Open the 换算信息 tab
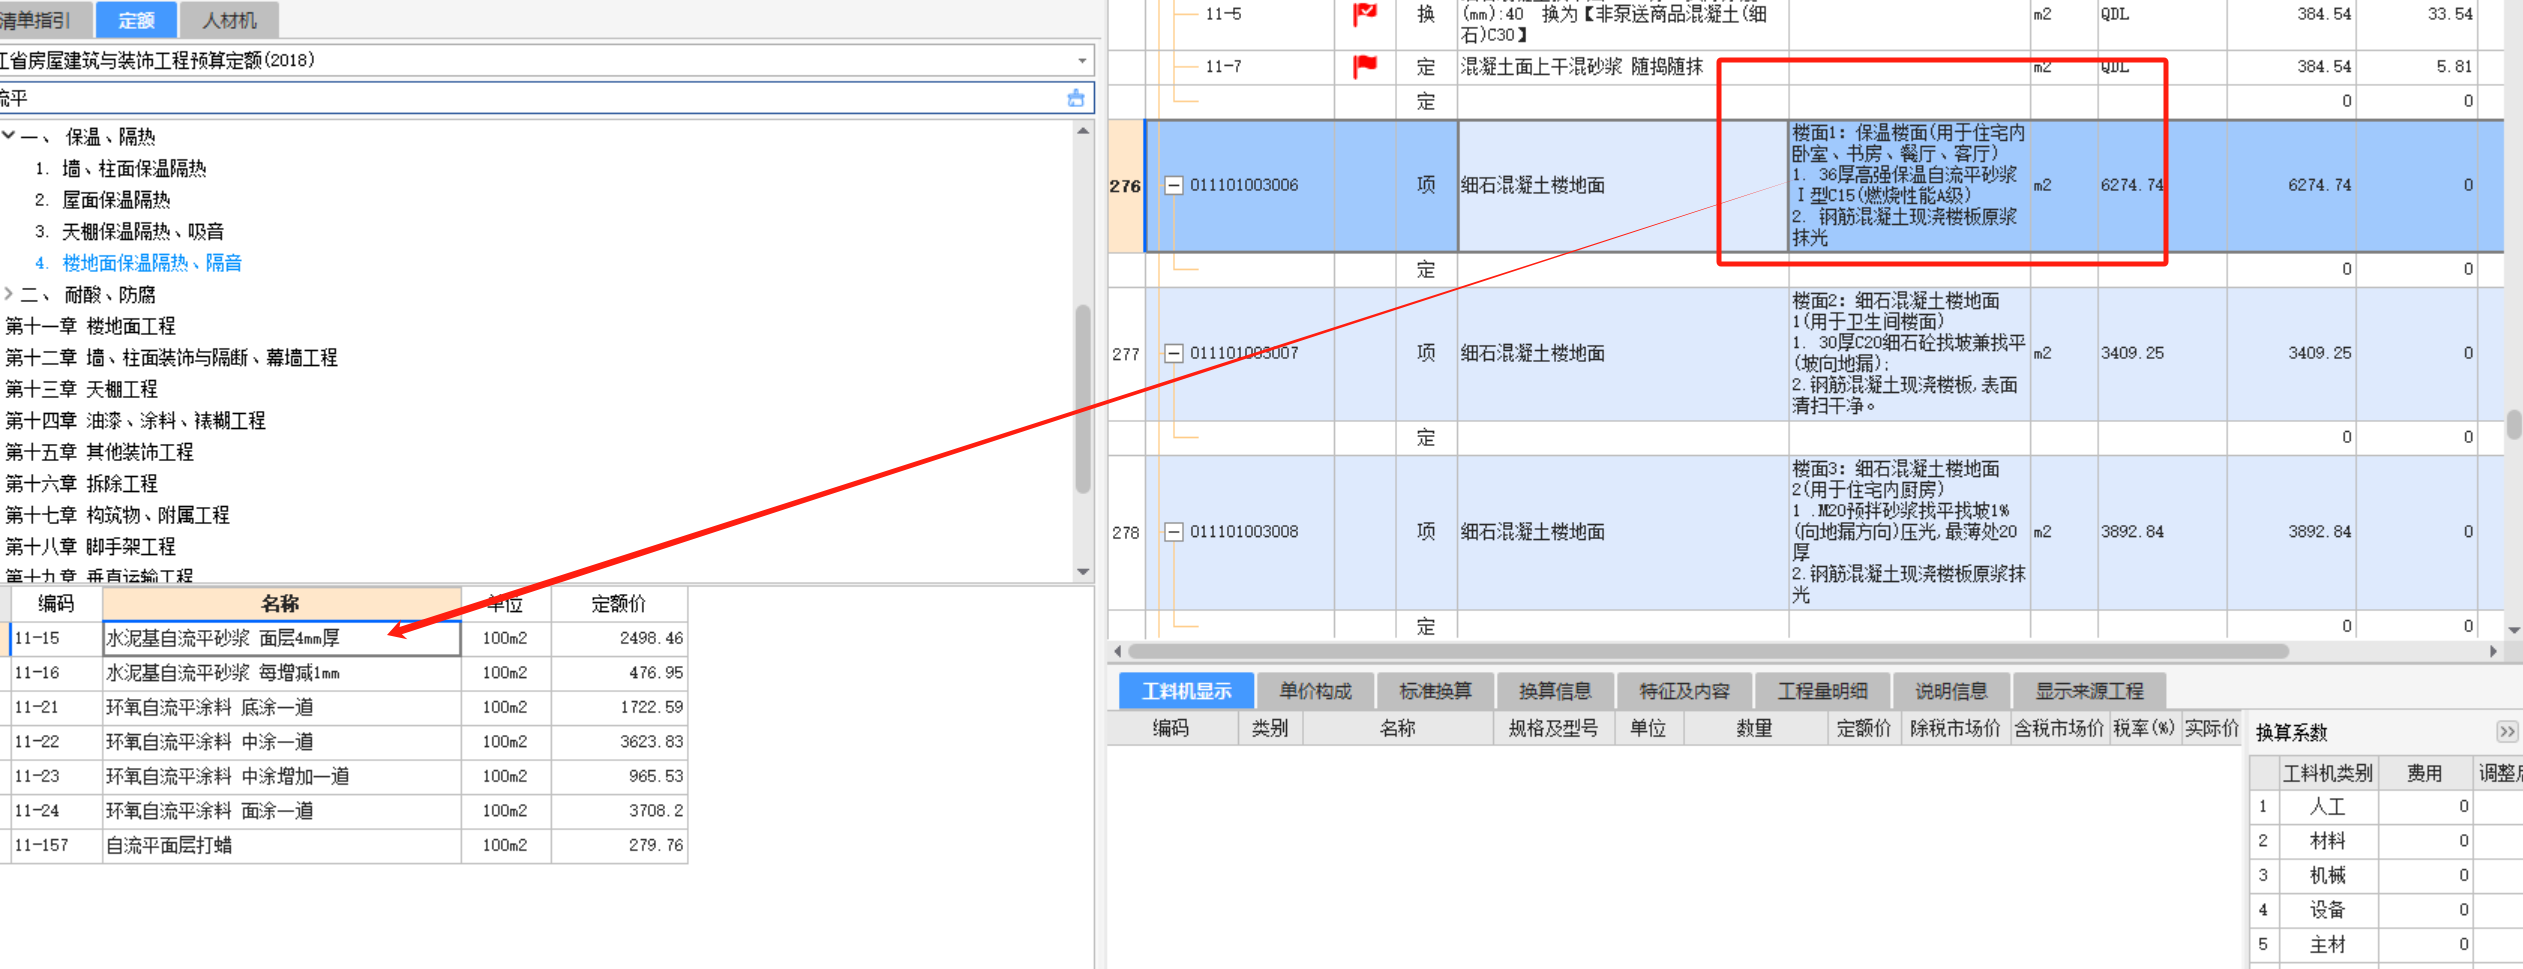This screenshot has height=969, width=2523. 1554,691
